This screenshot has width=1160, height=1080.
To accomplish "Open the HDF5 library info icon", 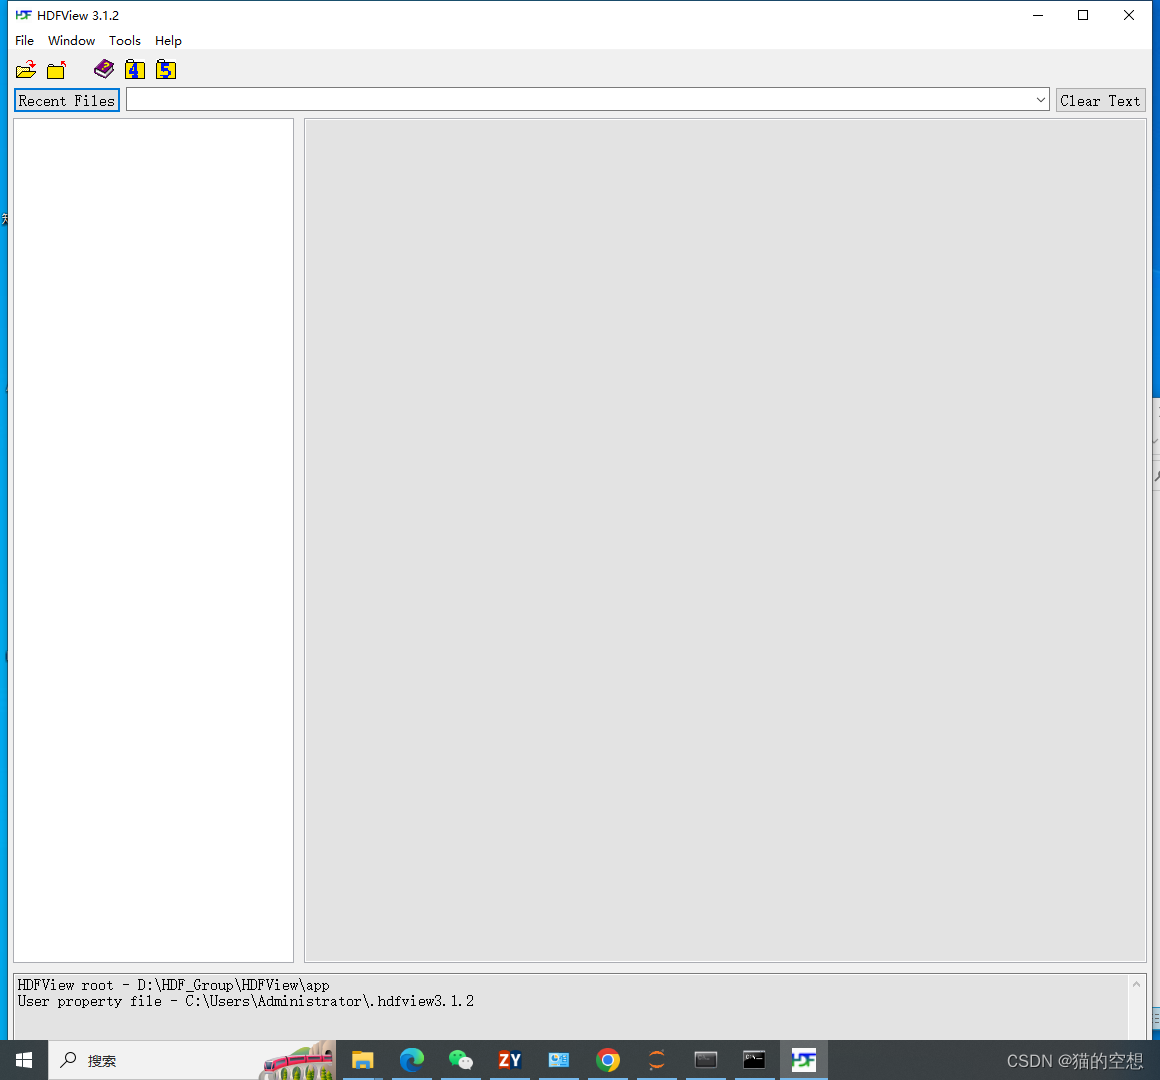I will 166,70.
